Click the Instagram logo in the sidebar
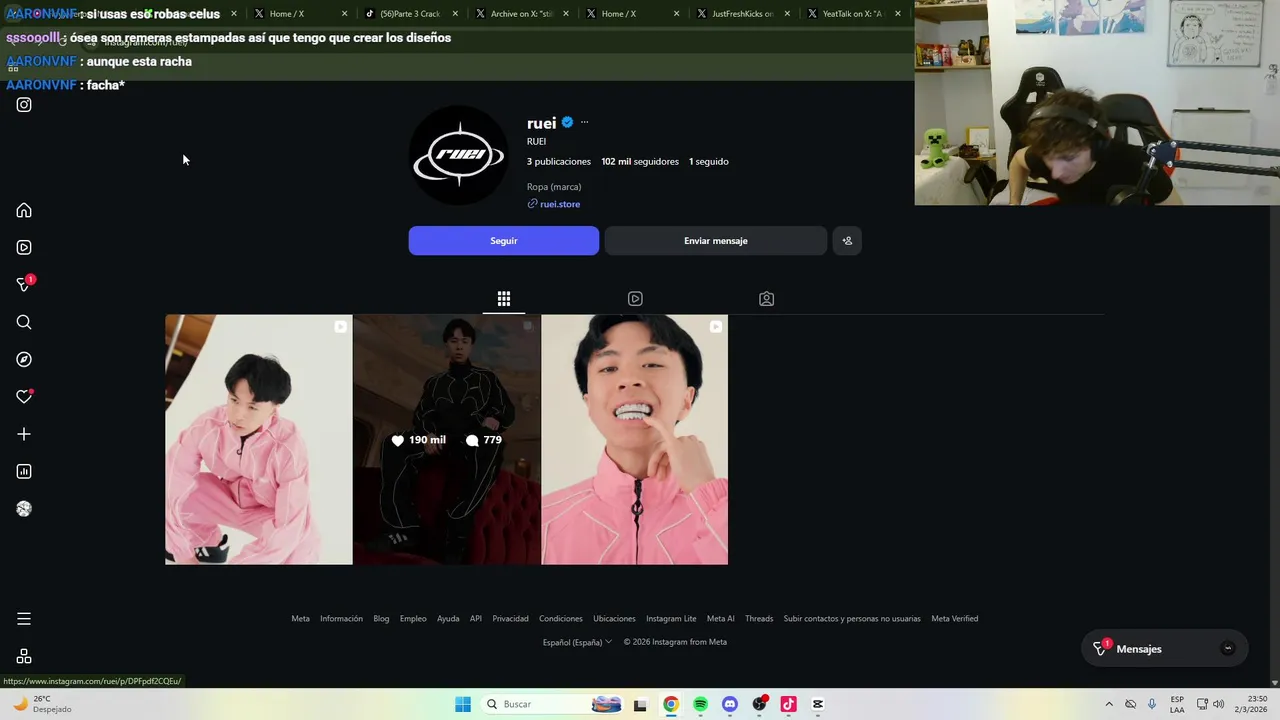This screenshot has width=1280, height=720. [x=24, y=105]
